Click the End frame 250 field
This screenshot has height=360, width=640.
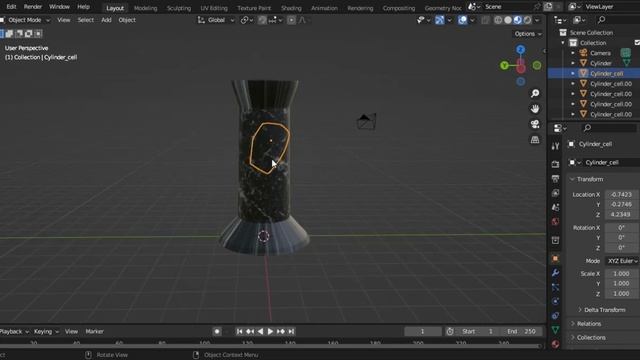click(x=522, y=331)
